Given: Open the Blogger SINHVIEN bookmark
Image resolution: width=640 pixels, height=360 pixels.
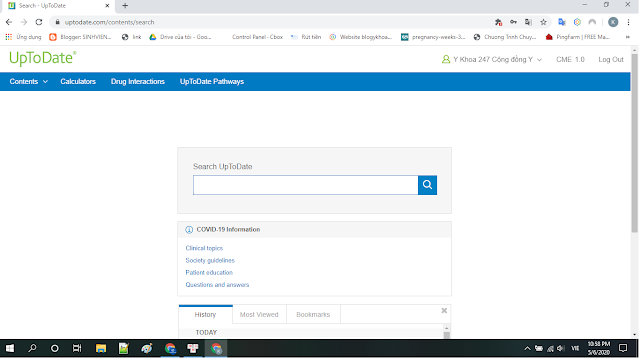Looking at the screenshot, I should (x=80, y=37).
